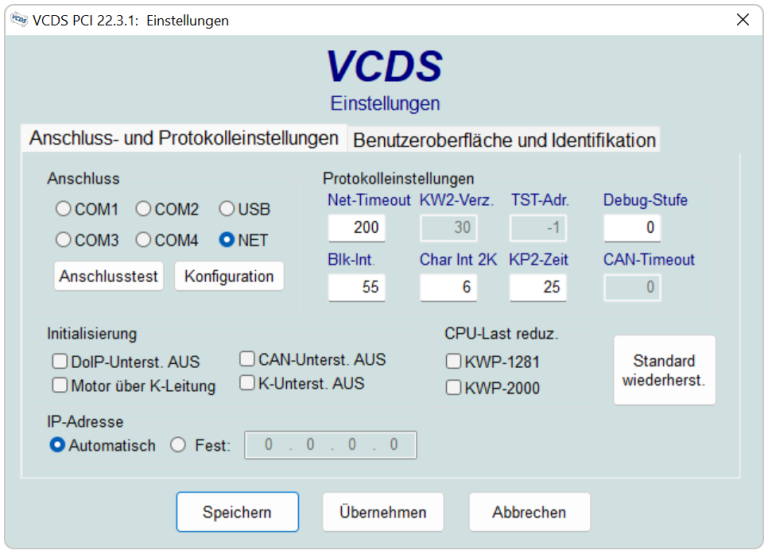
Task: Click Standard wiederherst. button
Action: (664, 370)
